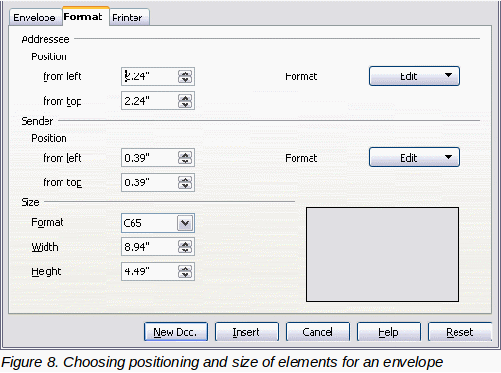Decrease the envelope Height value
The height and width of the screenshot is (373, 501).
185,275
